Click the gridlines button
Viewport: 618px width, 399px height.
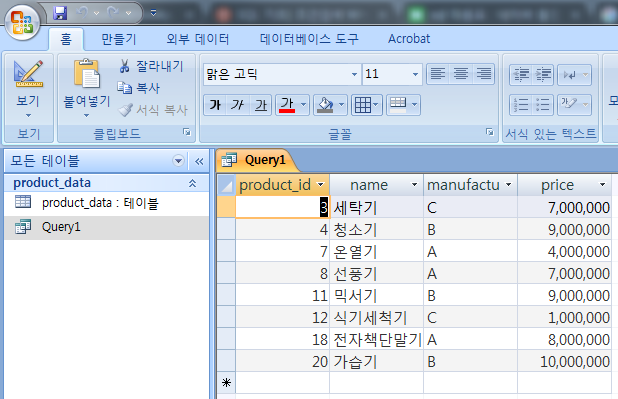pos(367,105)
